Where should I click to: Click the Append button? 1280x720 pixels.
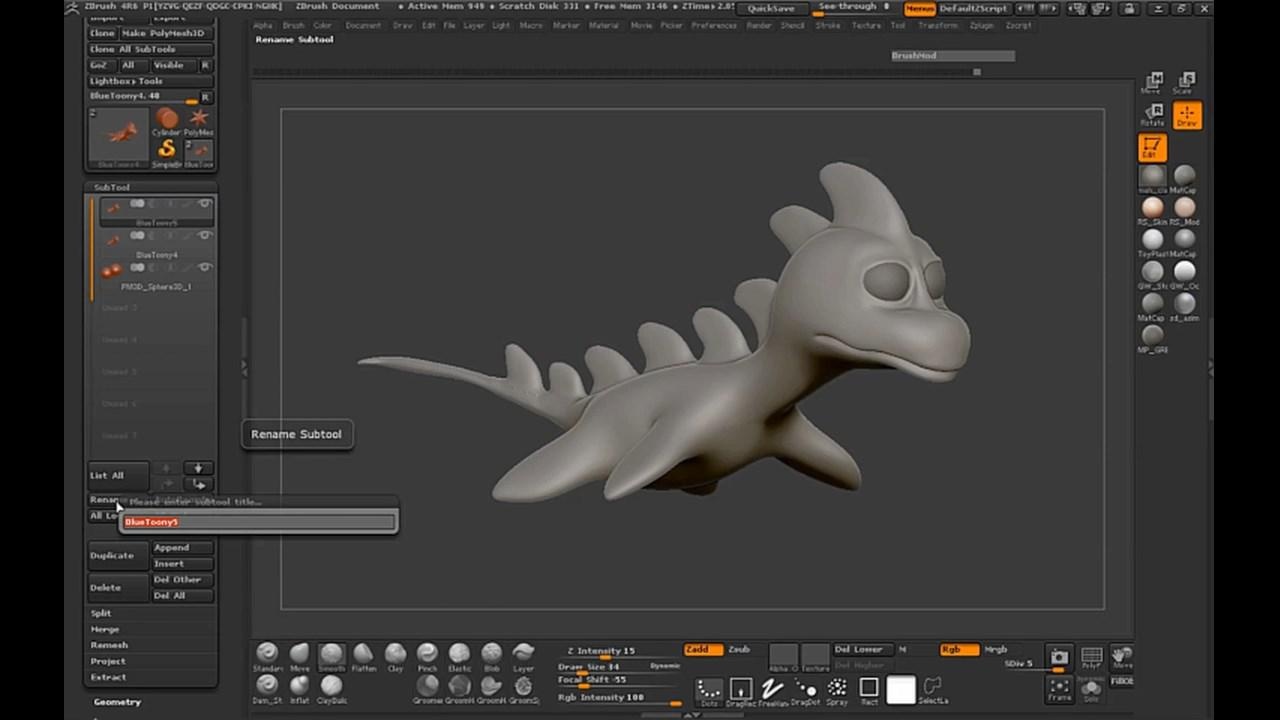point(182,547)
